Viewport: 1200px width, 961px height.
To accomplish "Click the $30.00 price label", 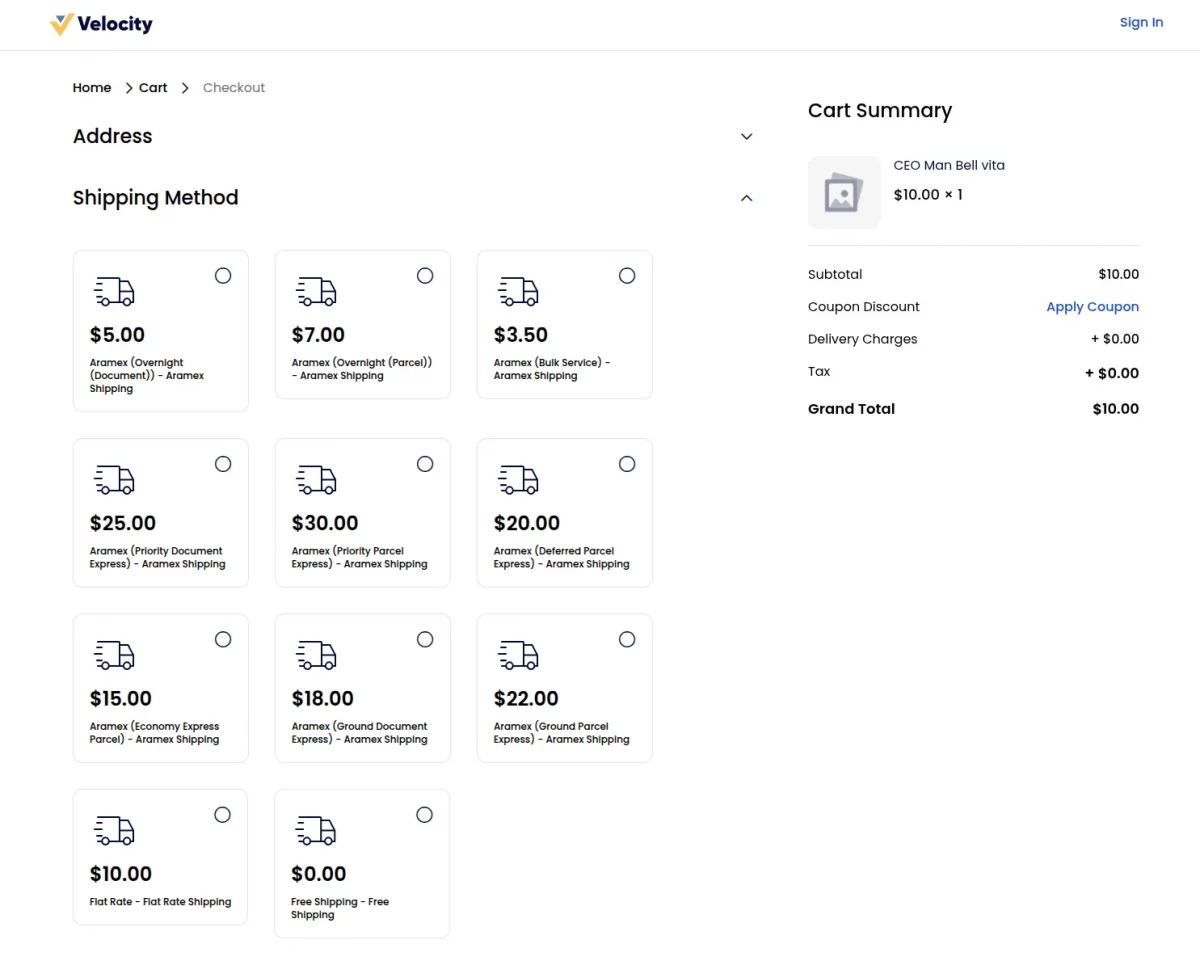I will (325, 523).
